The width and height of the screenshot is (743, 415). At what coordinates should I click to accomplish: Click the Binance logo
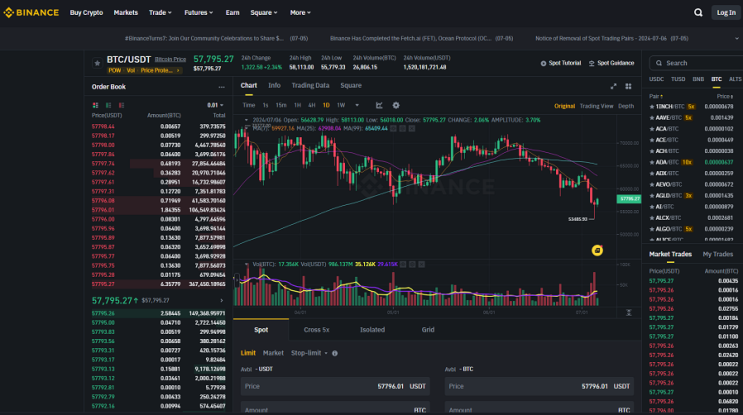point(31,13)
